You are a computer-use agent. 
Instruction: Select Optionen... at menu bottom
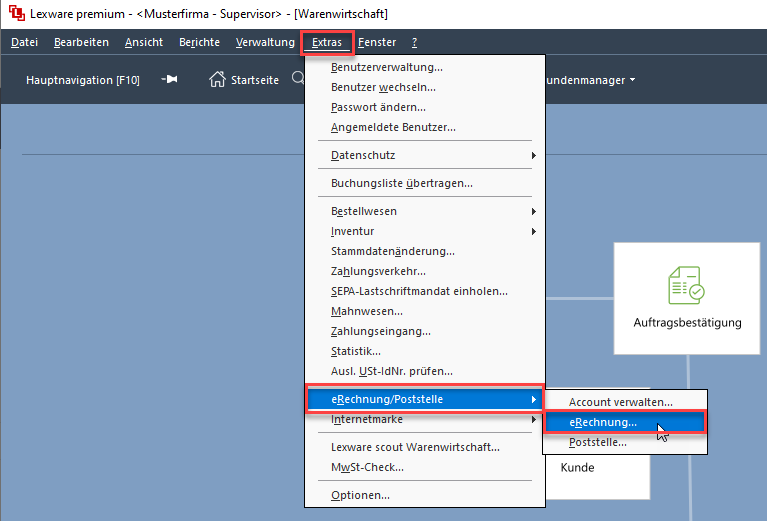pyautogui.click(x=360, y=495)
